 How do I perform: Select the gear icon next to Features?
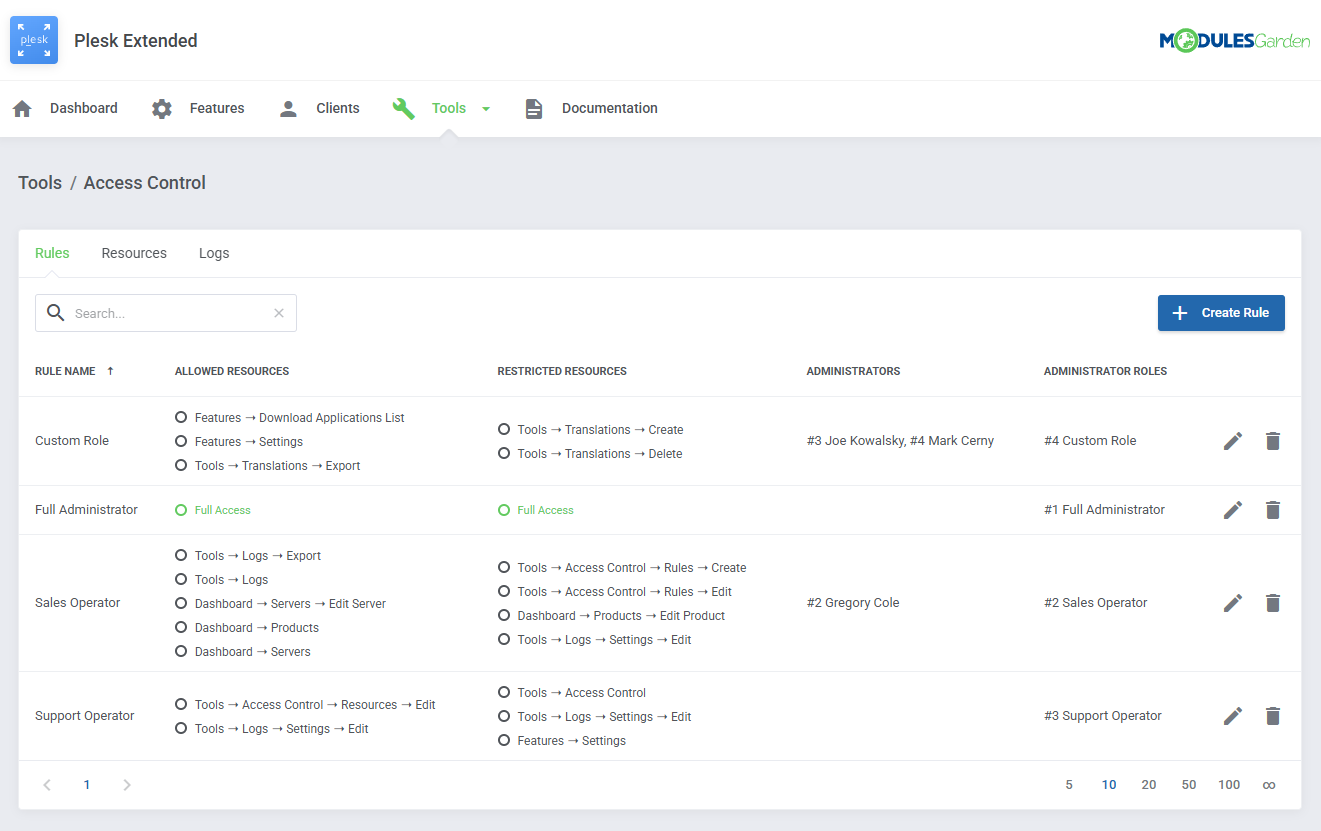click(161, 108)
